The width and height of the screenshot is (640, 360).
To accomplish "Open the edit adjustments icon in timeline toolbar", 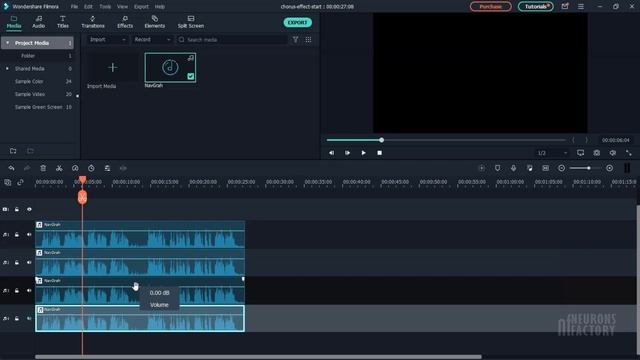I will (x=107, y=168).
